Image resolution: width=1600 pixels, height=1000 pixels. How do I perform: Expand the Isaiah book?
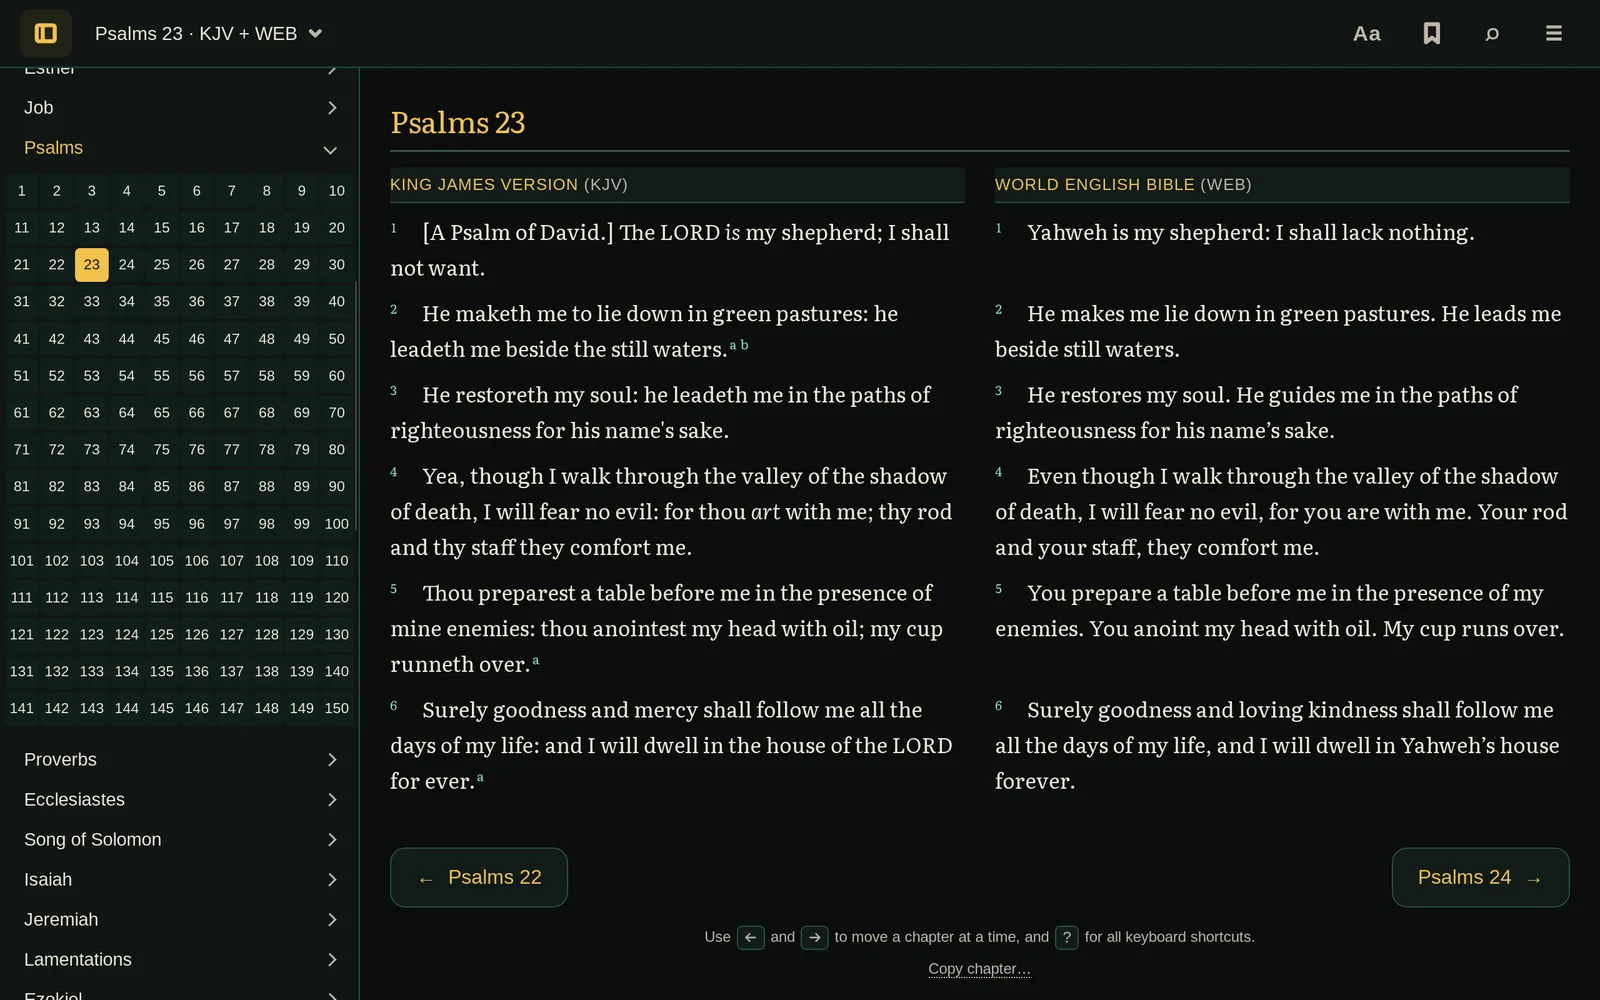pyautogui.click(x=180, y=880)
